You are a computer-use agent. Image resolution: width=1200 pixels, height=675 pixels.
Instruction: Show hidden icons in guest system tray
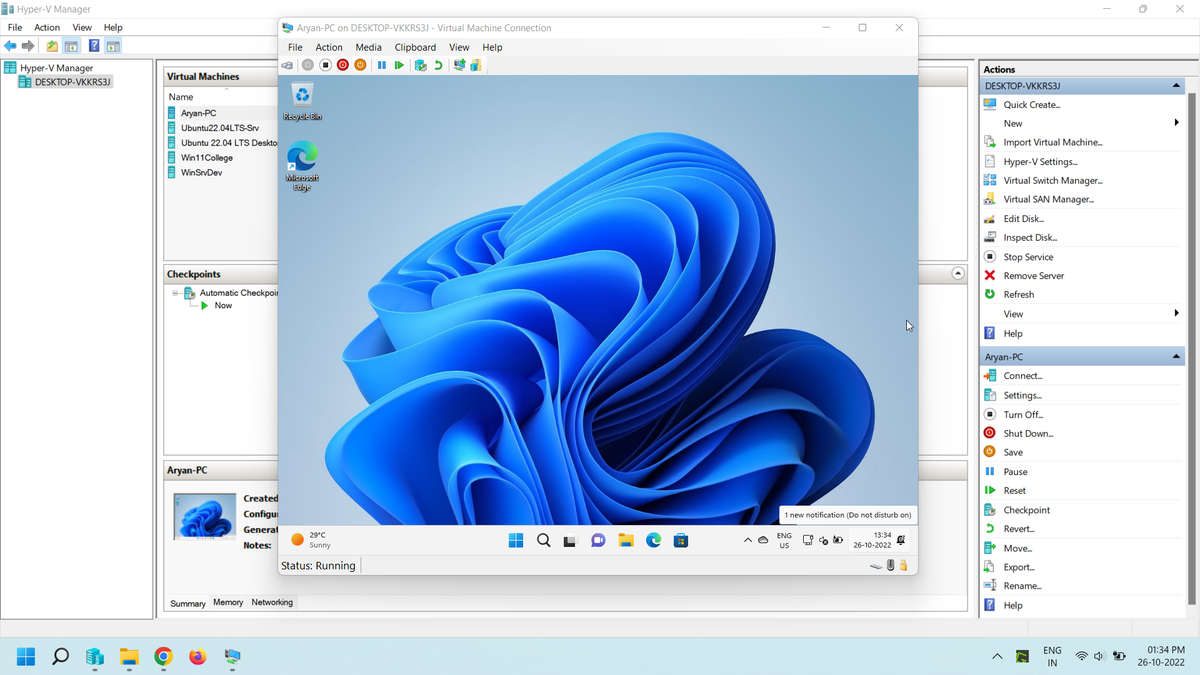[x=747, y=540]
